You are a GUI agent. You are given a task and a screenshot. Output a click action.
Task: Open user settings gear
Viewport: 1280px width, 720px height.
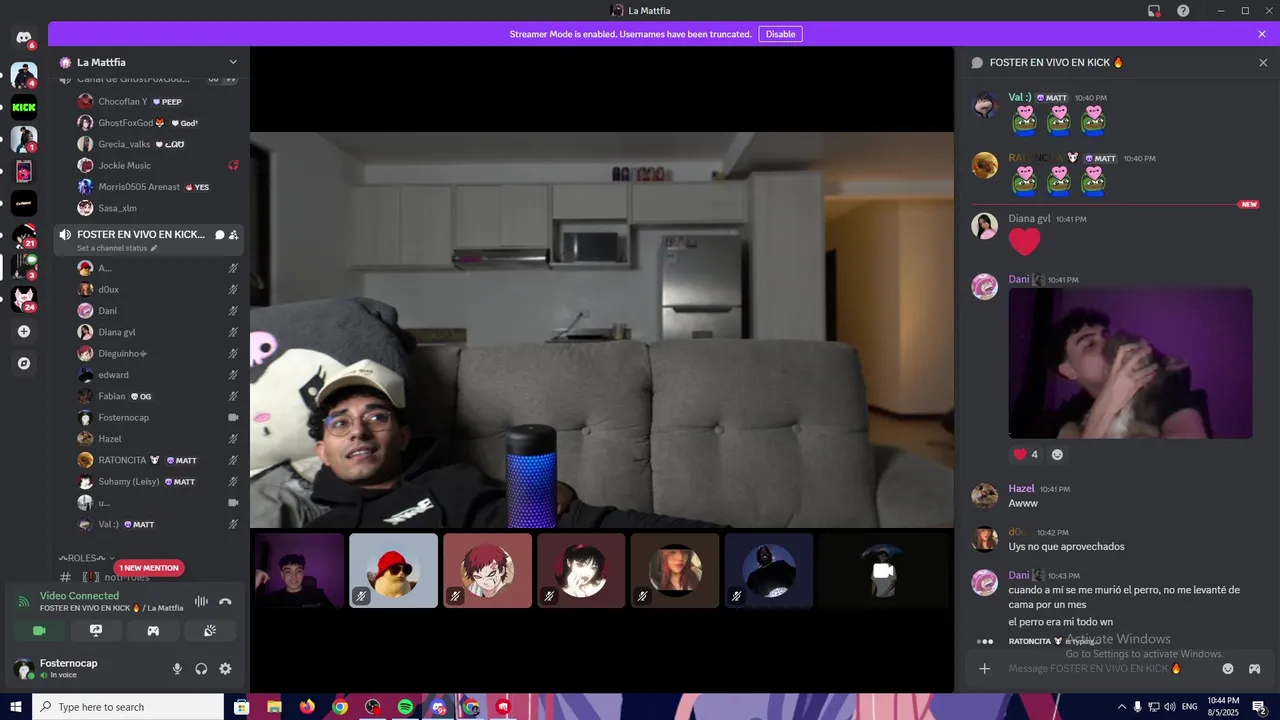pos(225,669)
